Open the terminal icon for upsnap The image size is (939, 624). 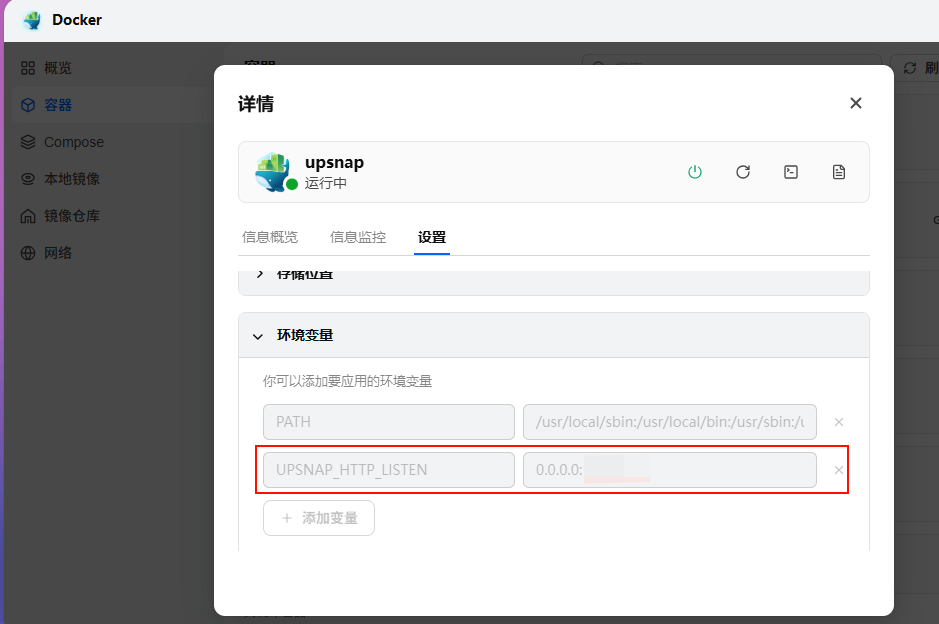click(790, 172)
